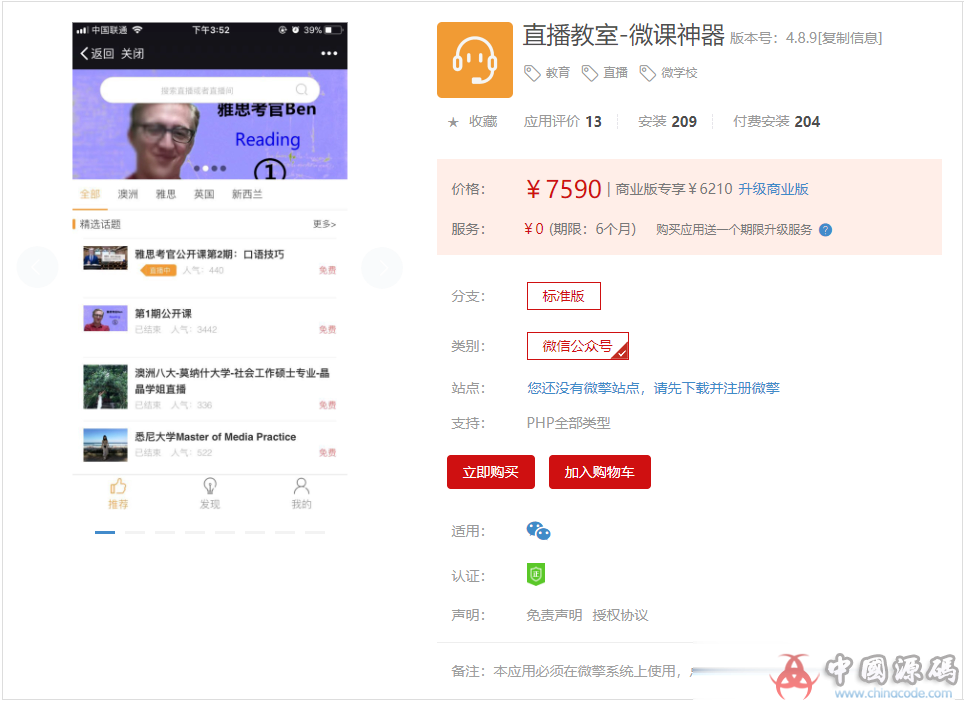Click the next arrow on screenshot carousel

coord(382,267)
